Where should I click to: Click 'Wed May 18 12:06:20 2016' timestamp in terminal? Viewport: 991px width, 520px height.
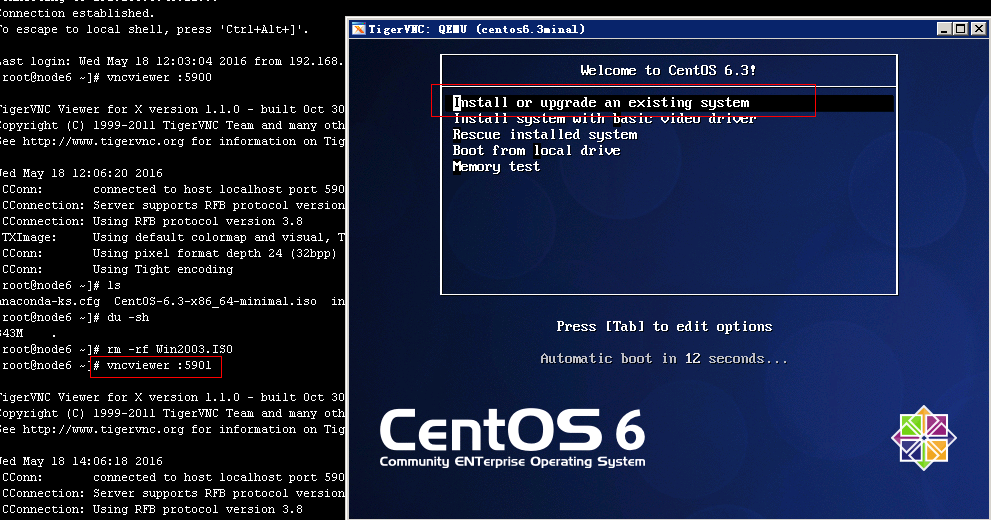(82, 173)
